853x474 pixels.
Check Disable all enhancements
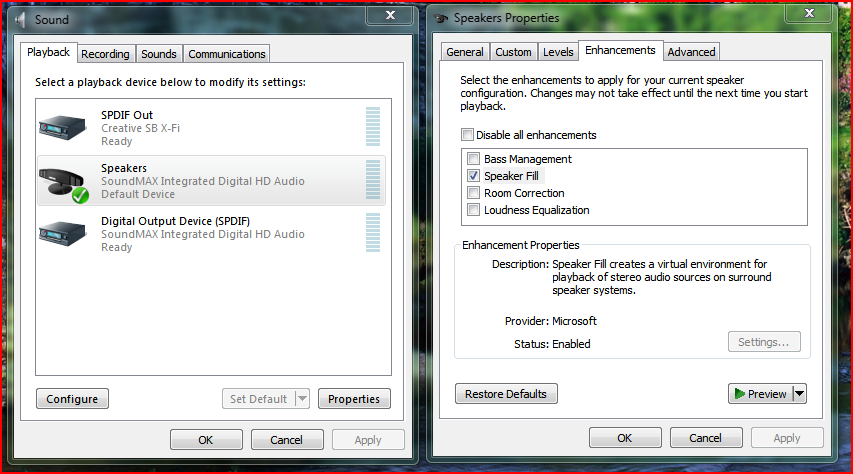tap(467, 134)
